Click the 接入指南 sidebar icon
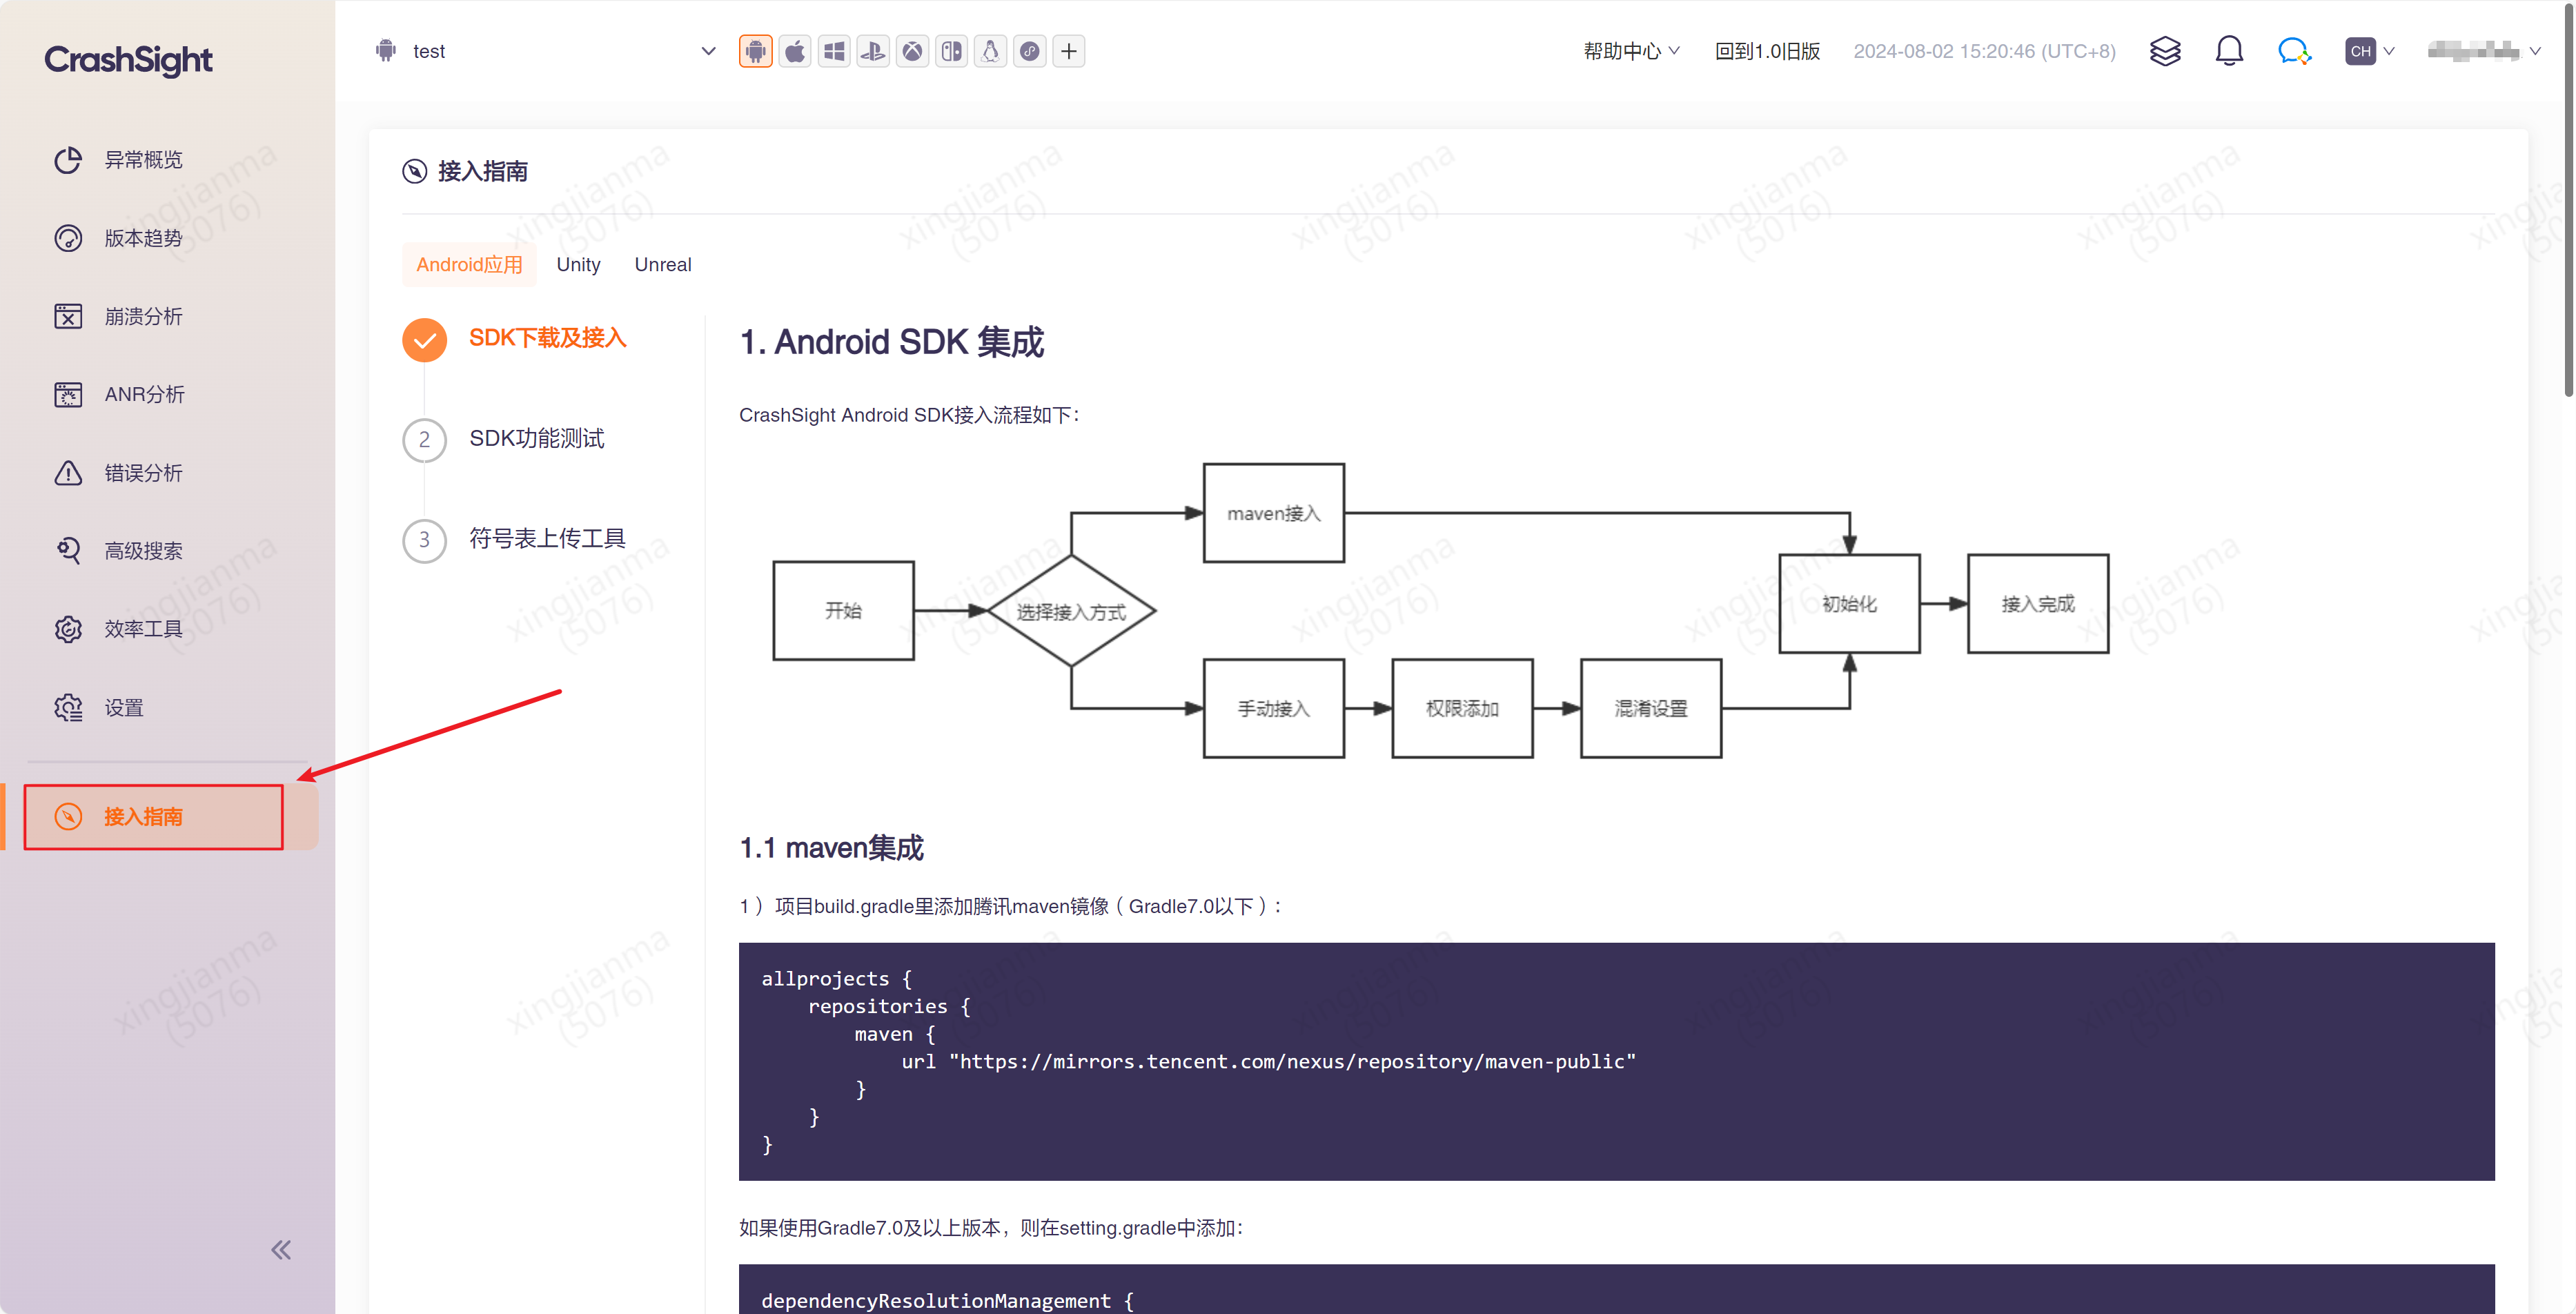2576x1314 pixels. (67, 816)
